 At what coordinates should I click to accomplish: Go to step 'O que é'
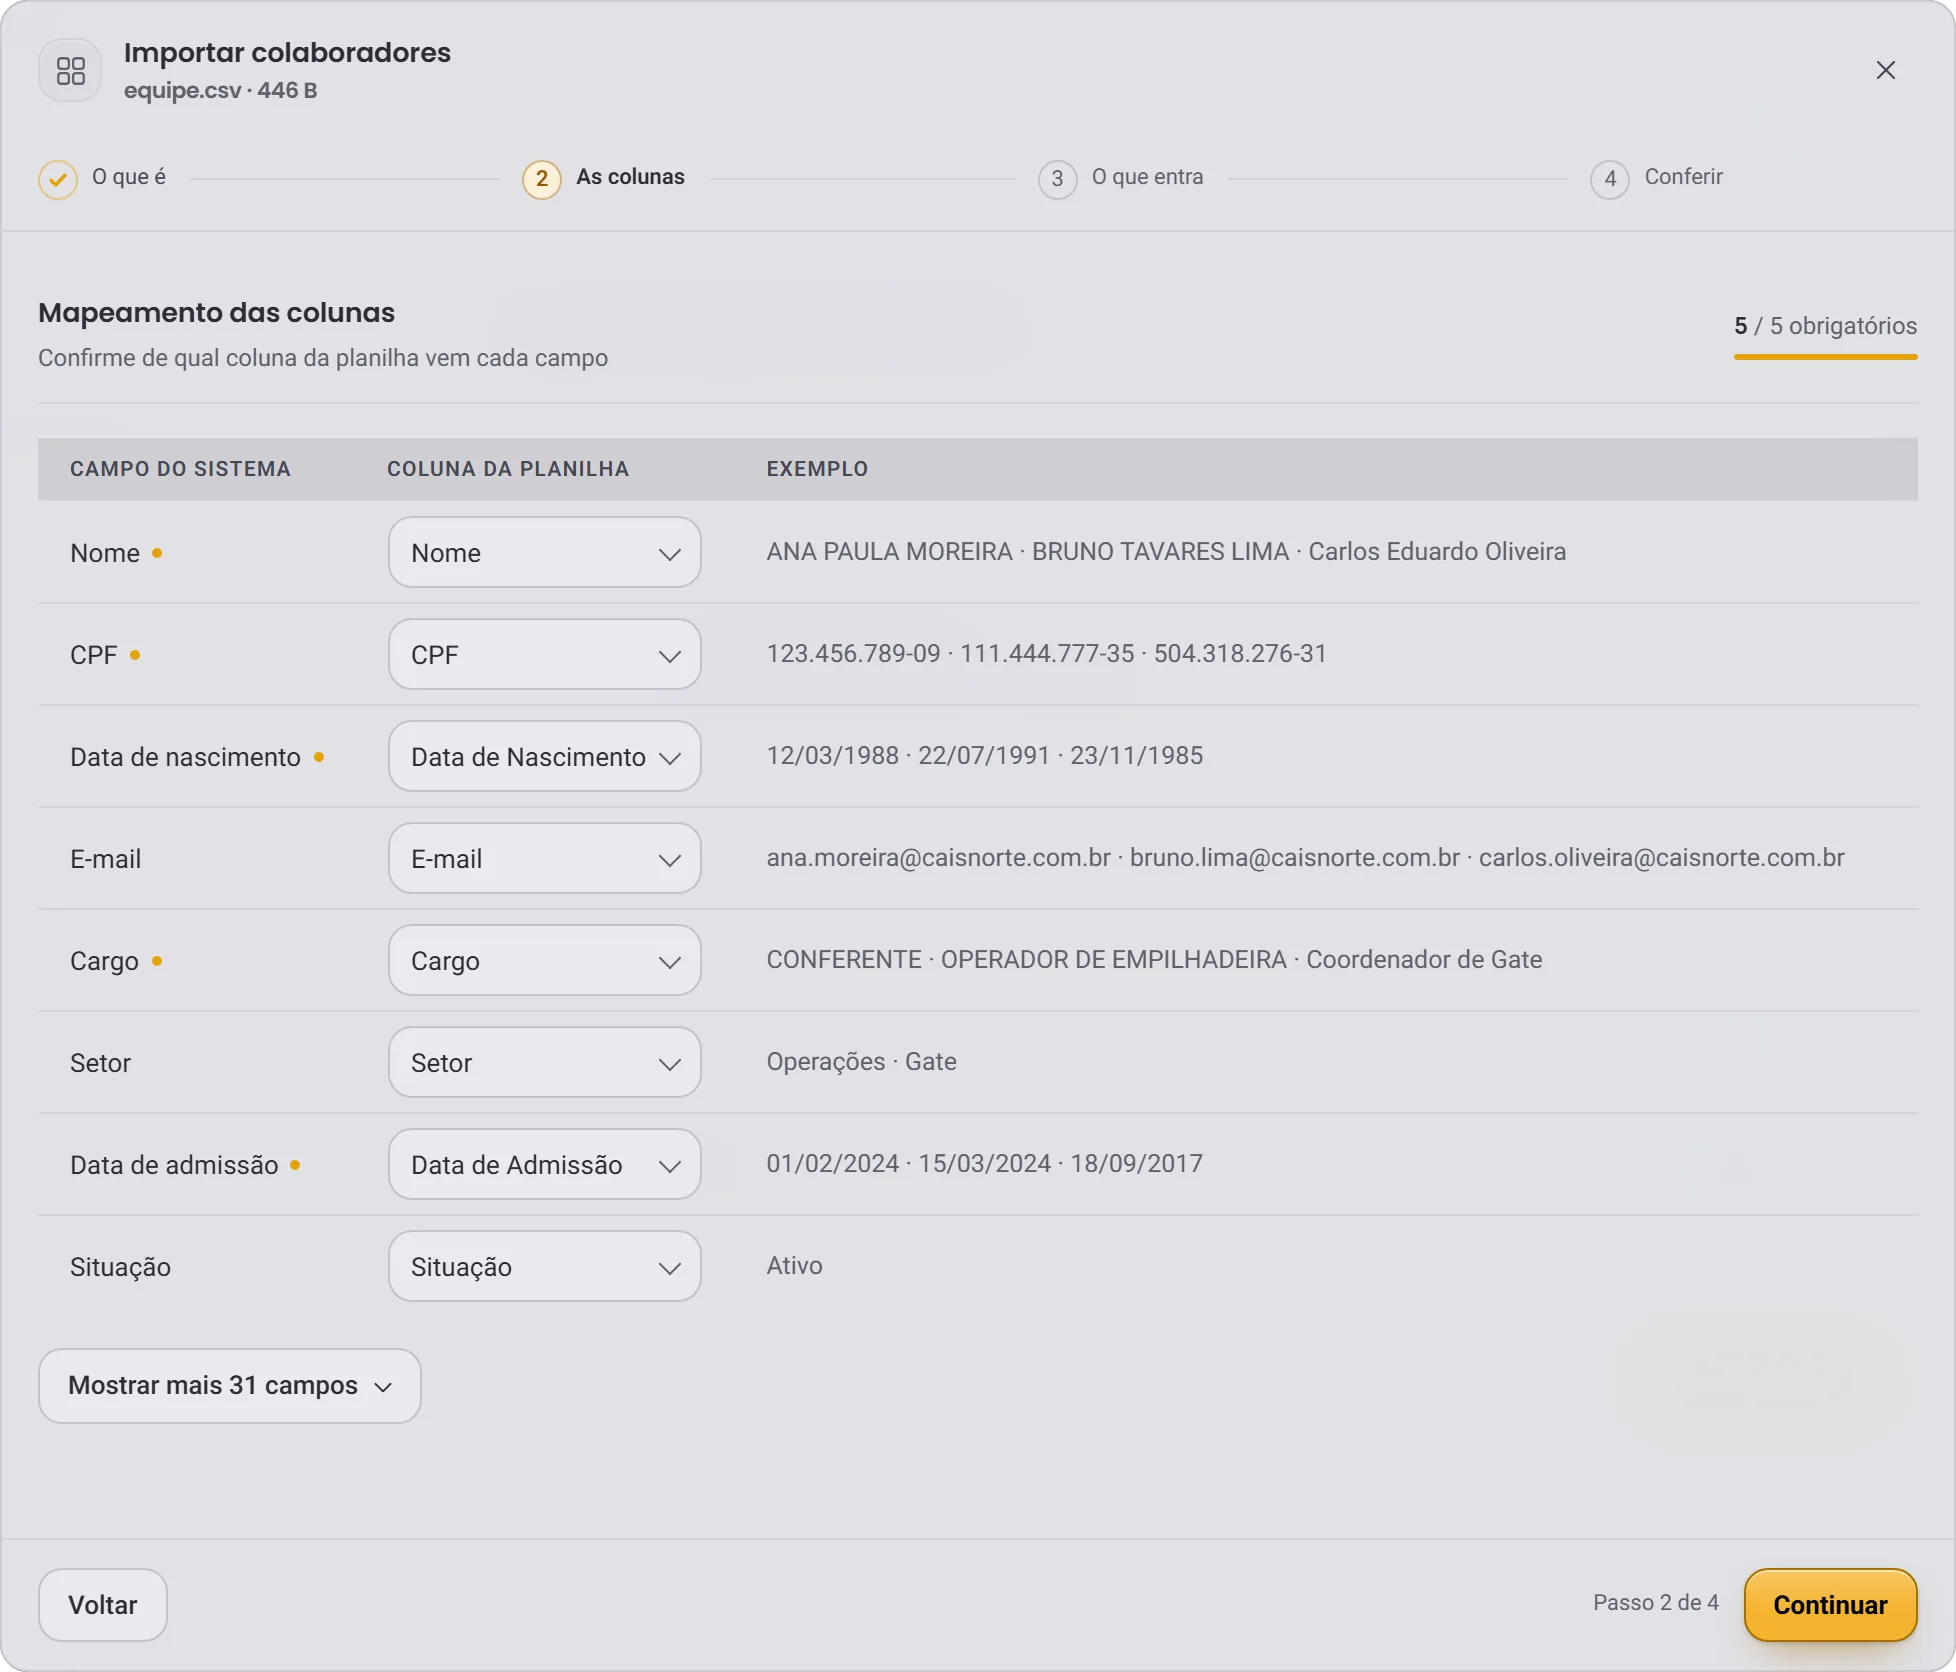[129, 177]
